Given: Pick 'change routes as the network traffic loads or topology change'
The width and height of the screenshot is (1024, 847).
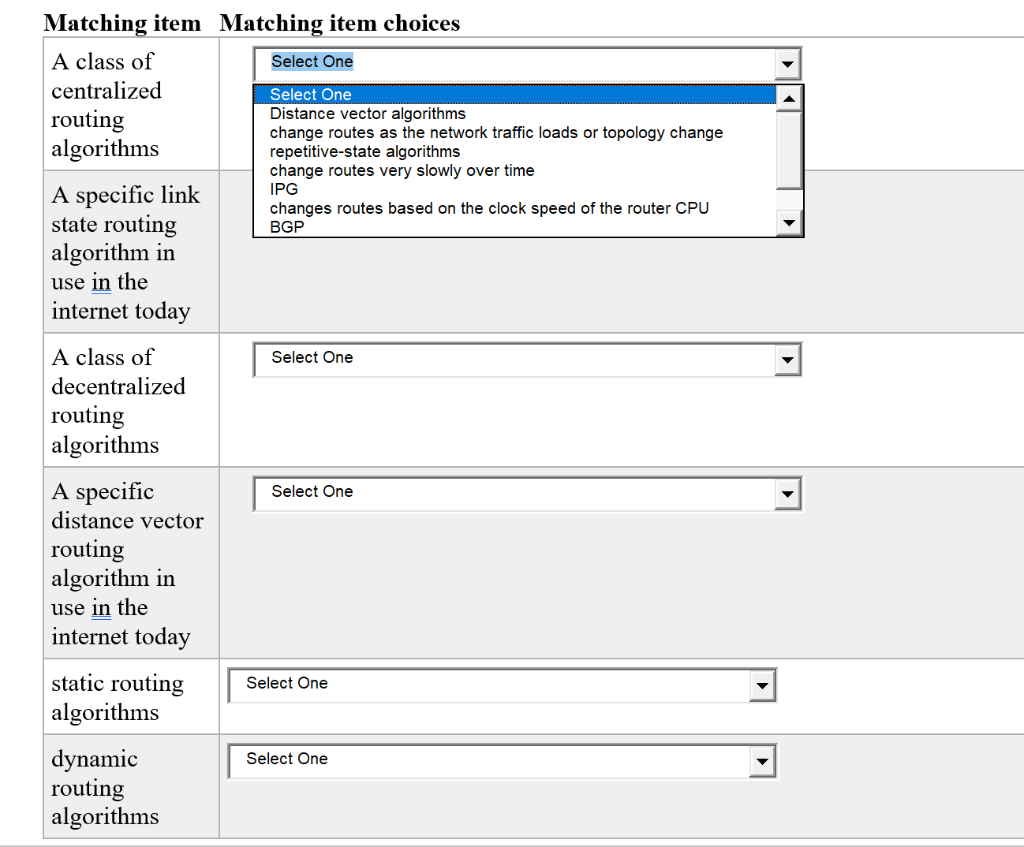Looking at the screenshot, I should [515, 133].
